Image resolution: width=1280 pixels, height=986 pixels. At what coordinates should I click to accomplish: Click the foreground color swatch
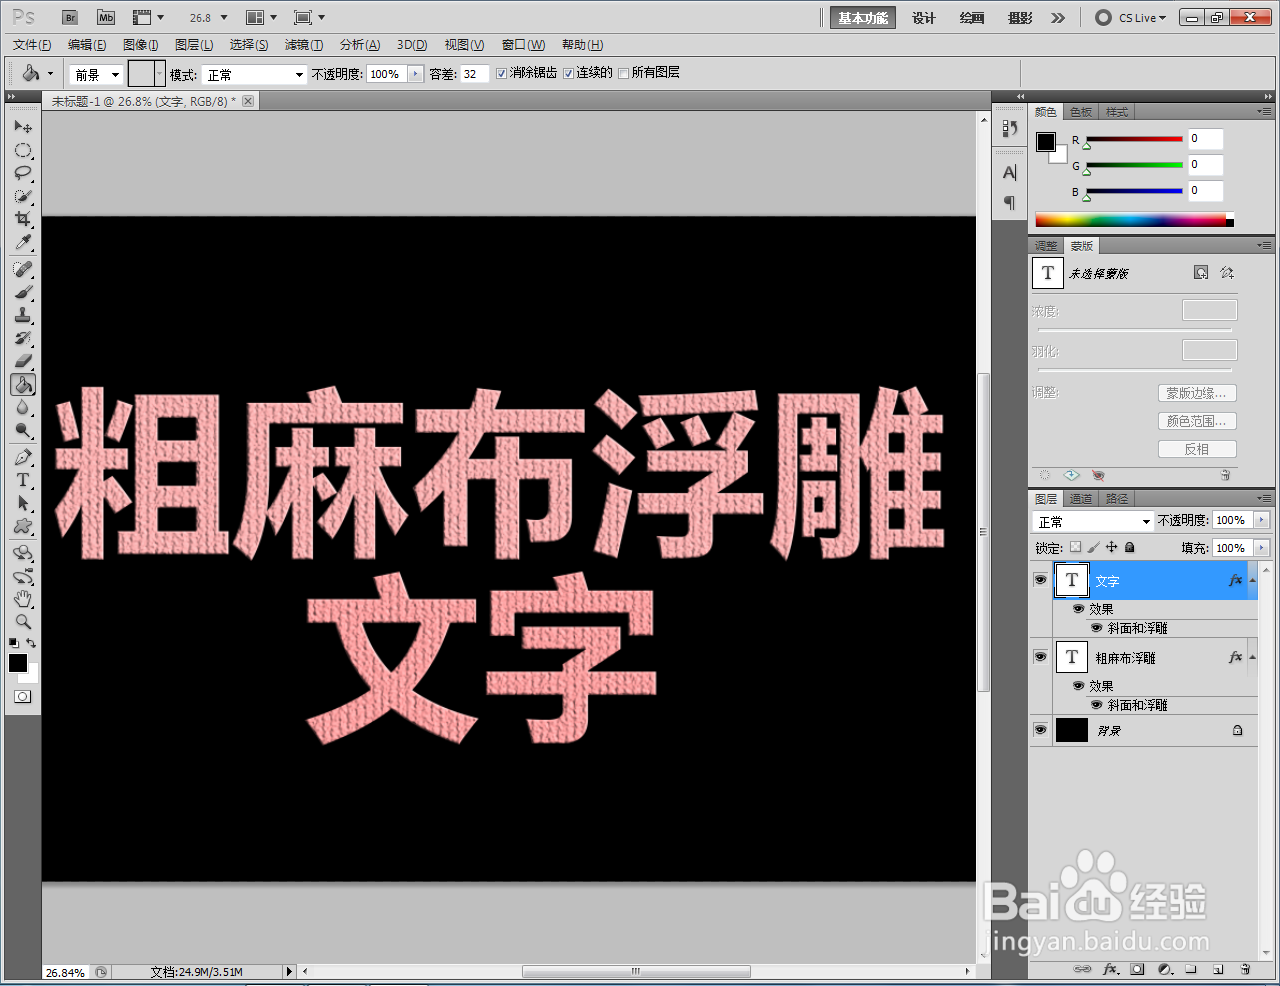[17, 662]
